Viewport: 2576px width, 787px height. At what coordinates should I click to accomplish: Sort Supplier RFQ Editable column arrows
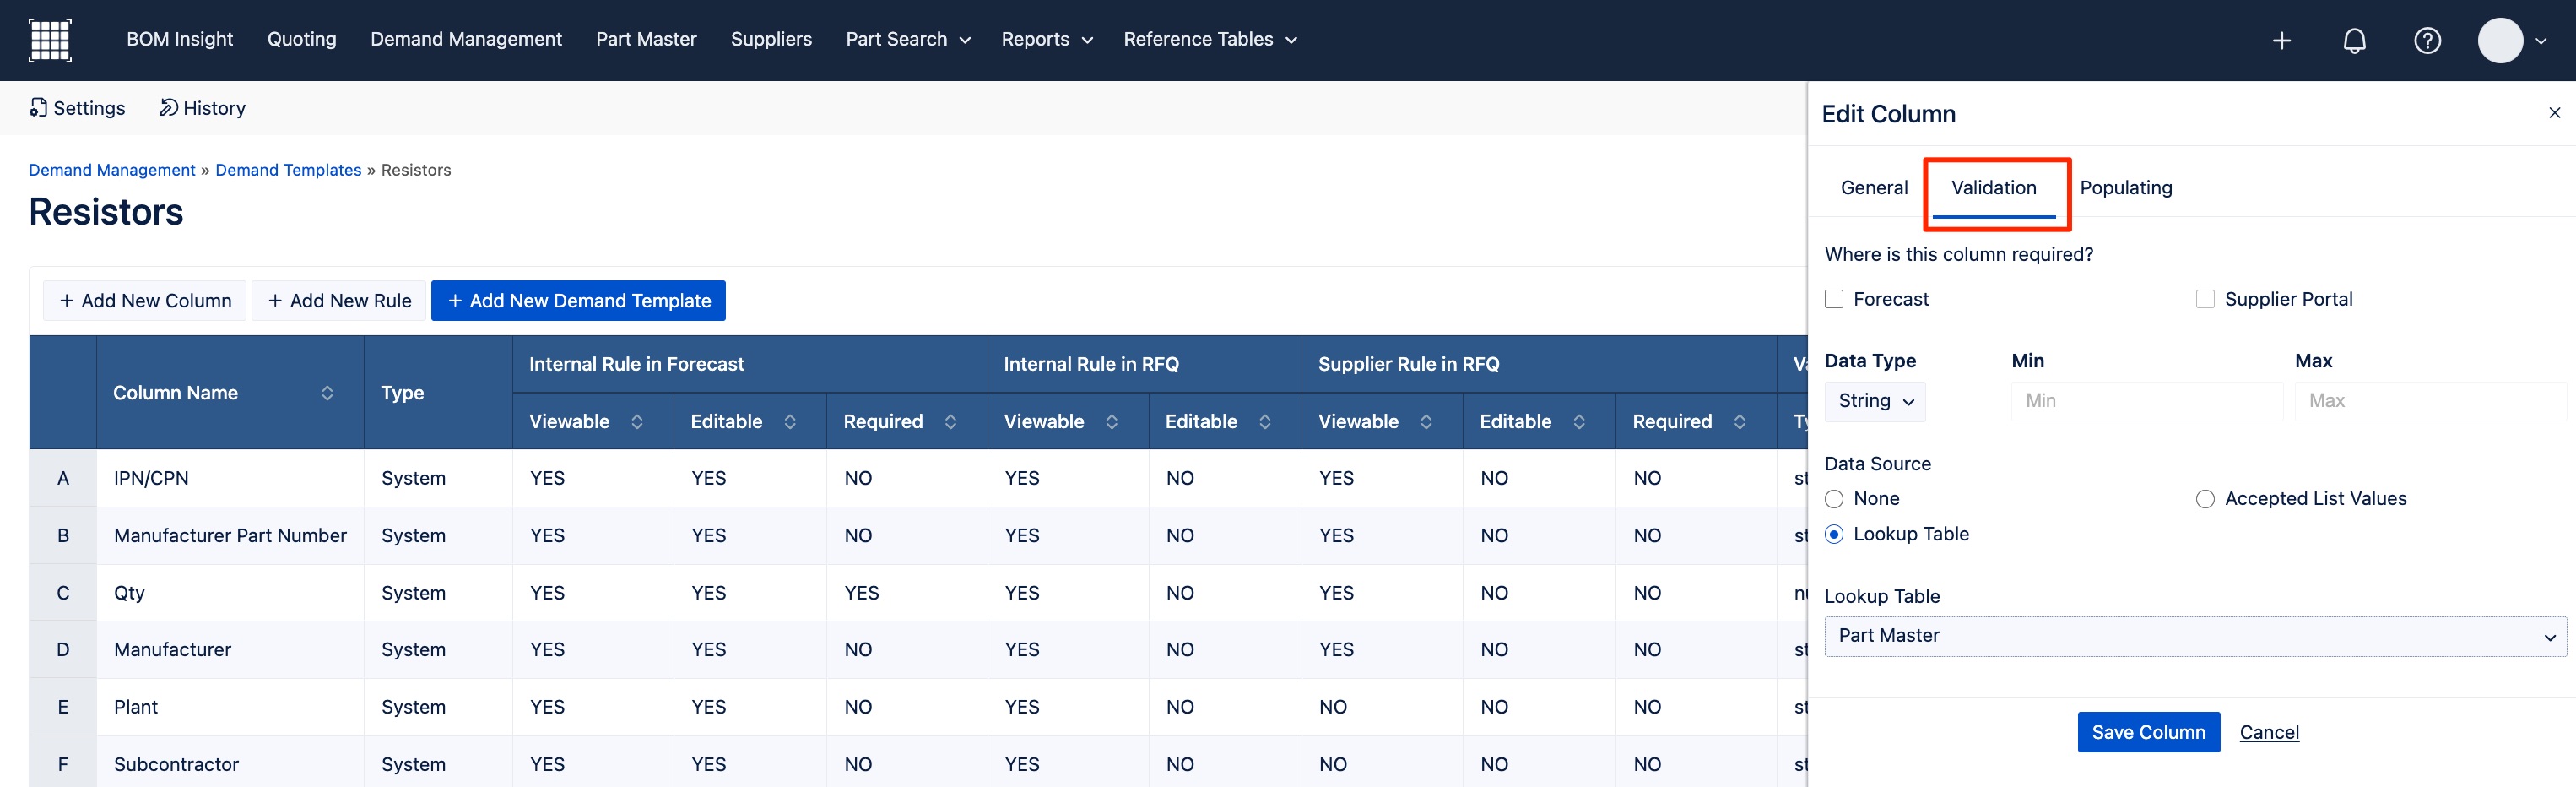click(x=1580, y=422)
